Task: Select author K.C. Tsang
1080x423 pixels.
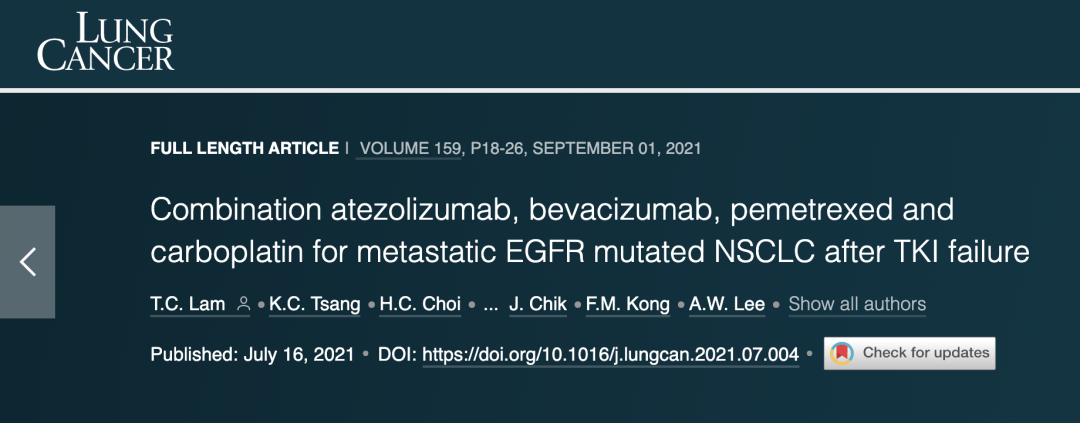Action: (315, 304)
